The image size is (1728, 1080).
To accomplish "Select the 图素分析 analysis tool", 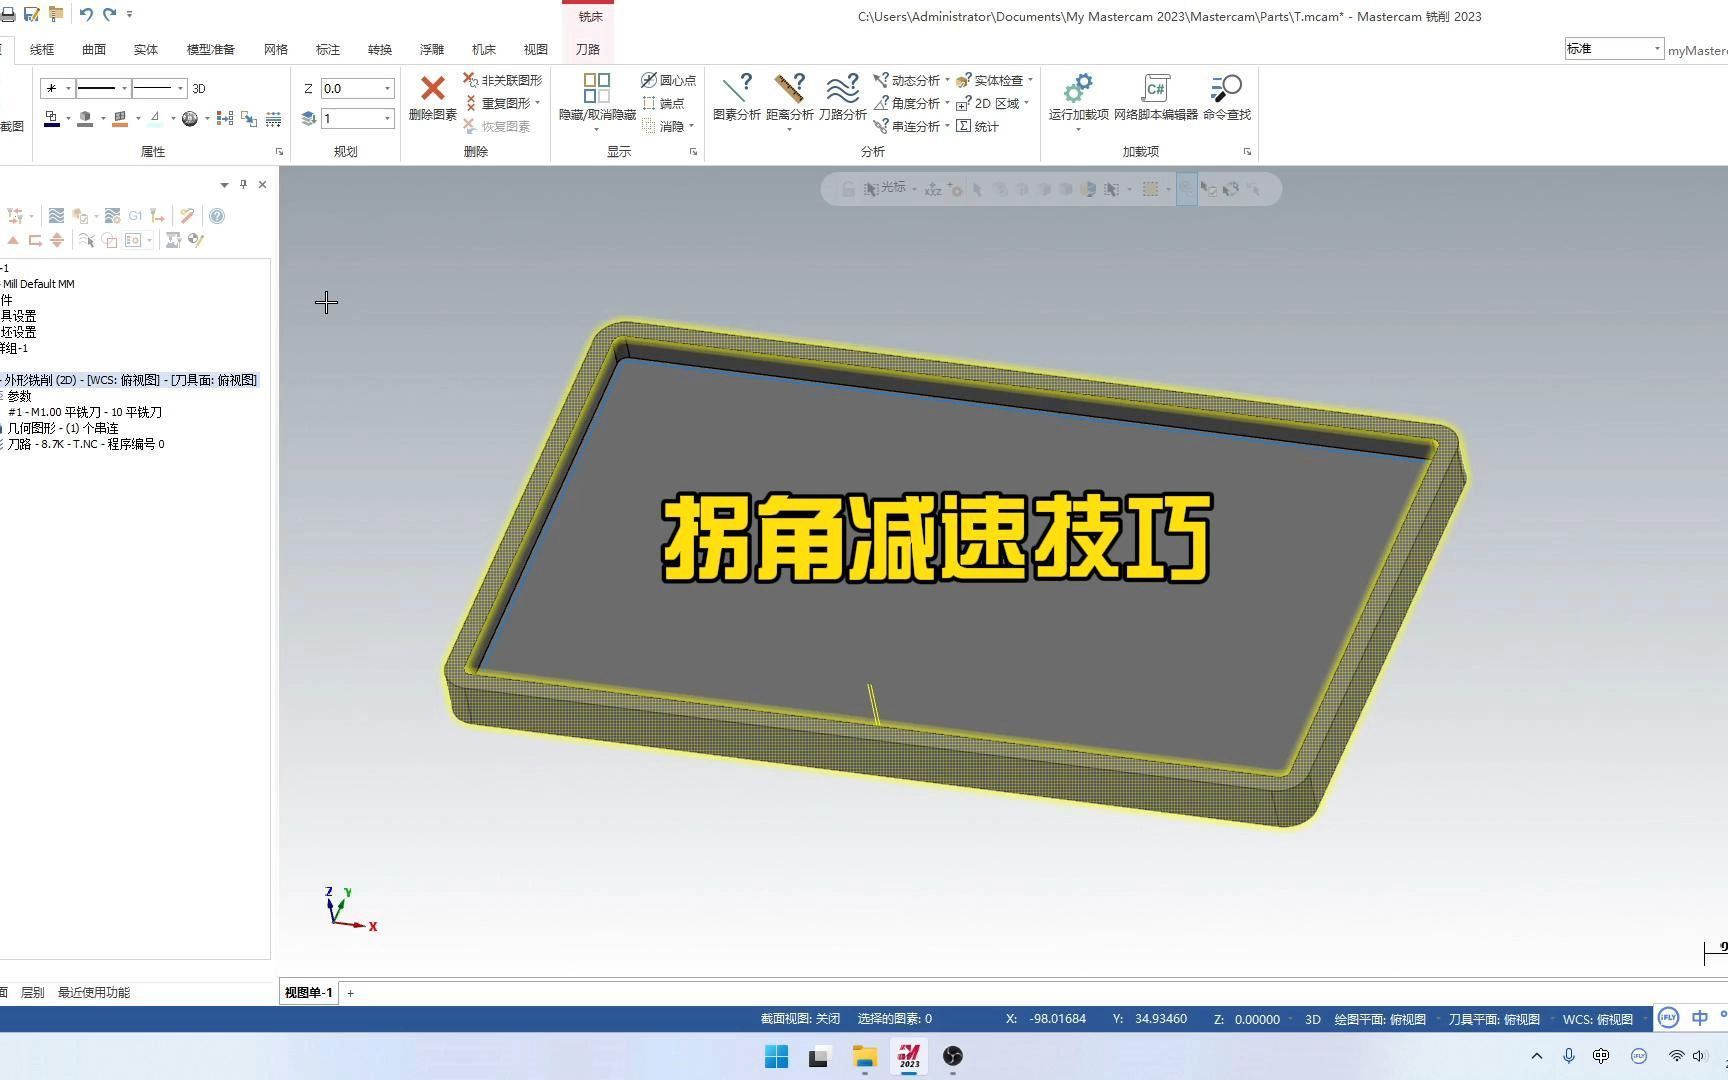I will tap(738, 97).
